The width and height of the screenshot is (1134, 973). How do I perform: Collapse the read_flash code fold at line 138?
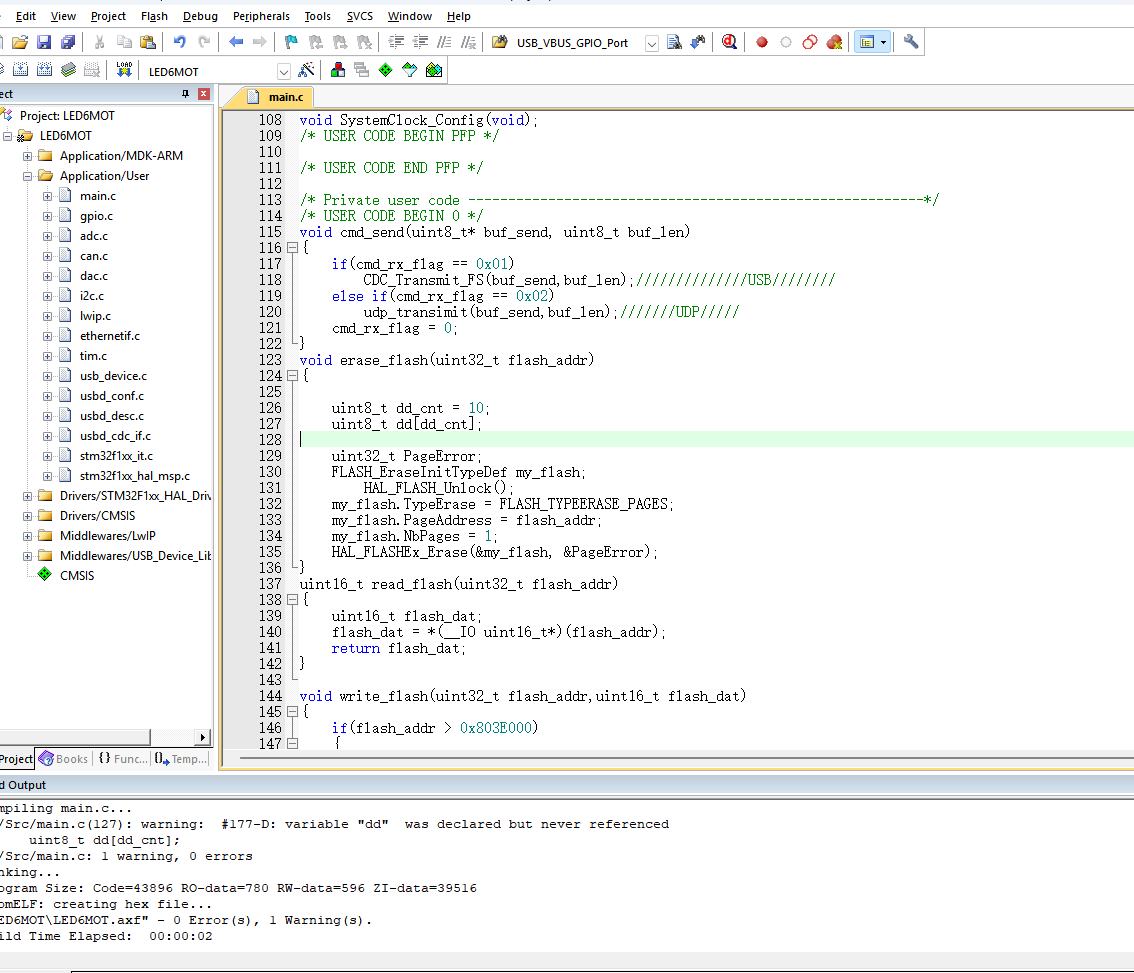coord(292,600)
